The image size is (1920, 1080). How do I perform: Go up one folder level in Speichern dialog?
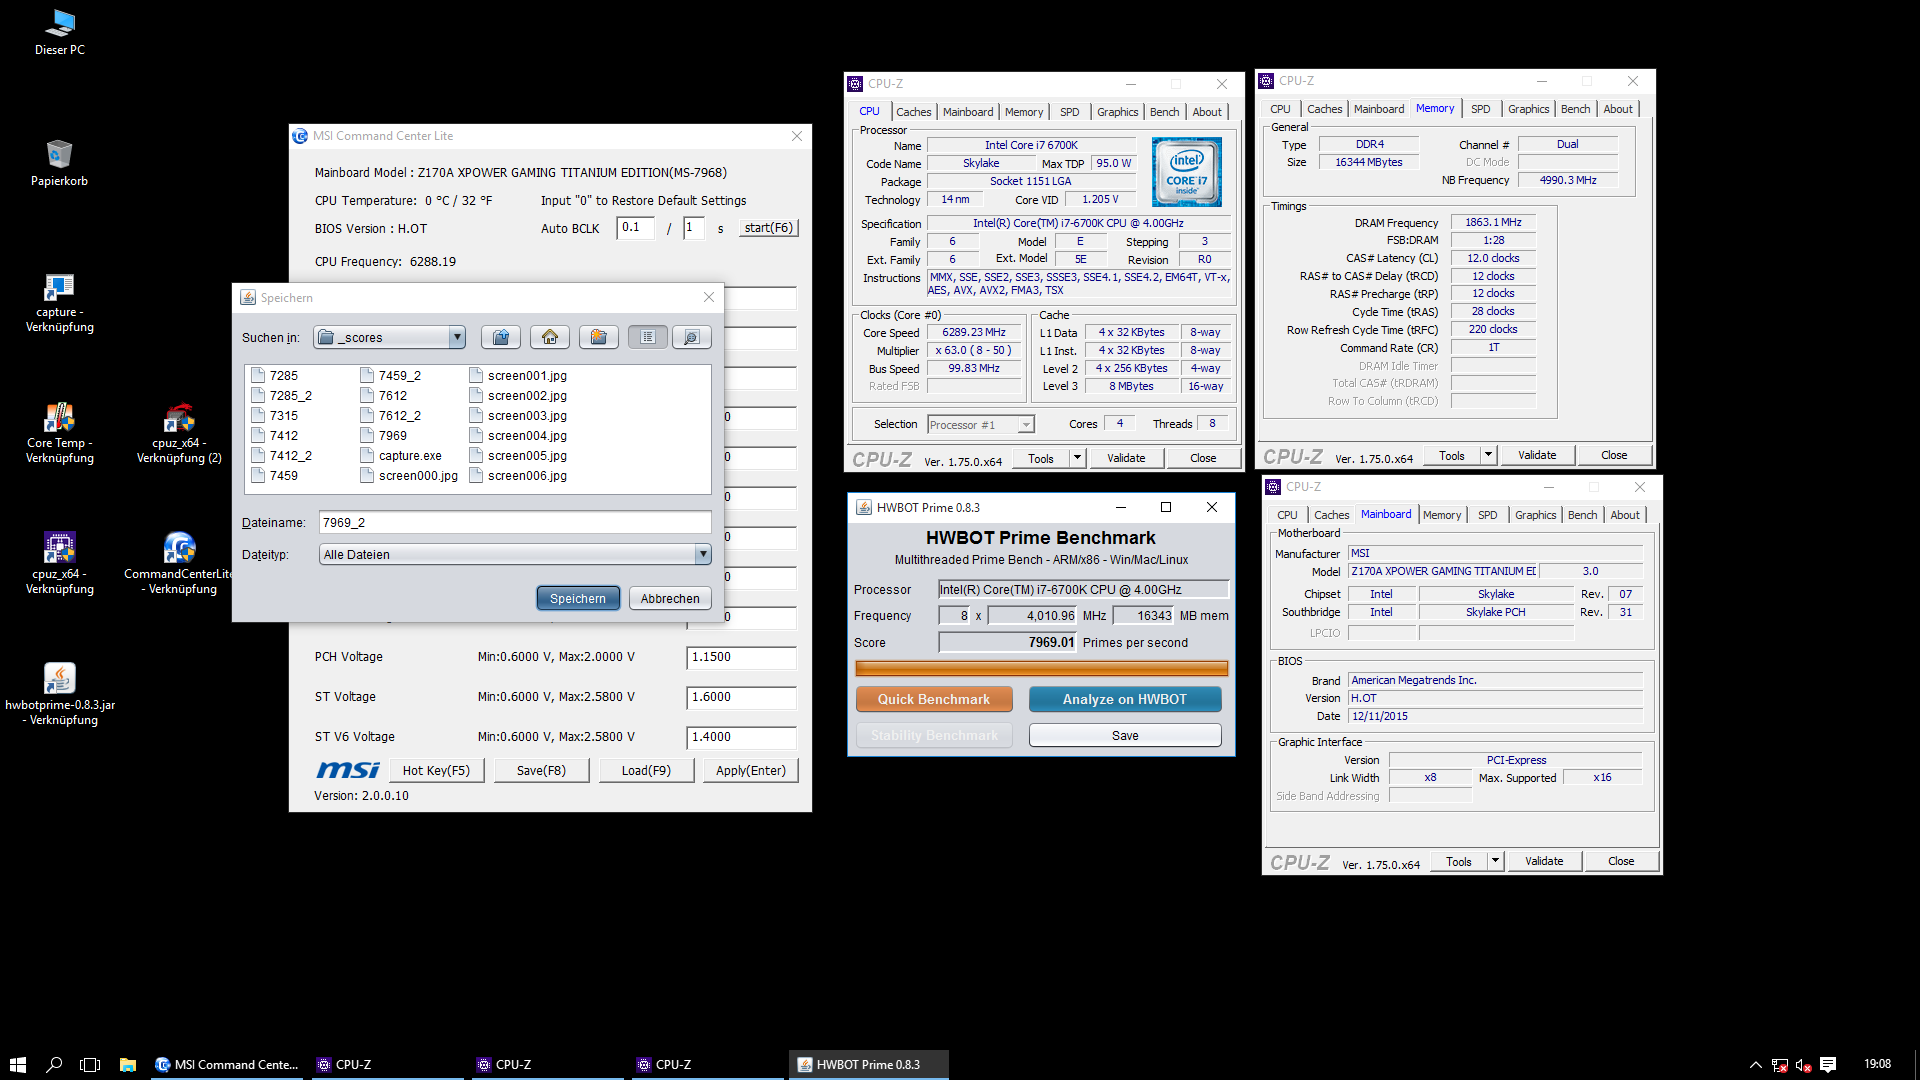(501, 337)
